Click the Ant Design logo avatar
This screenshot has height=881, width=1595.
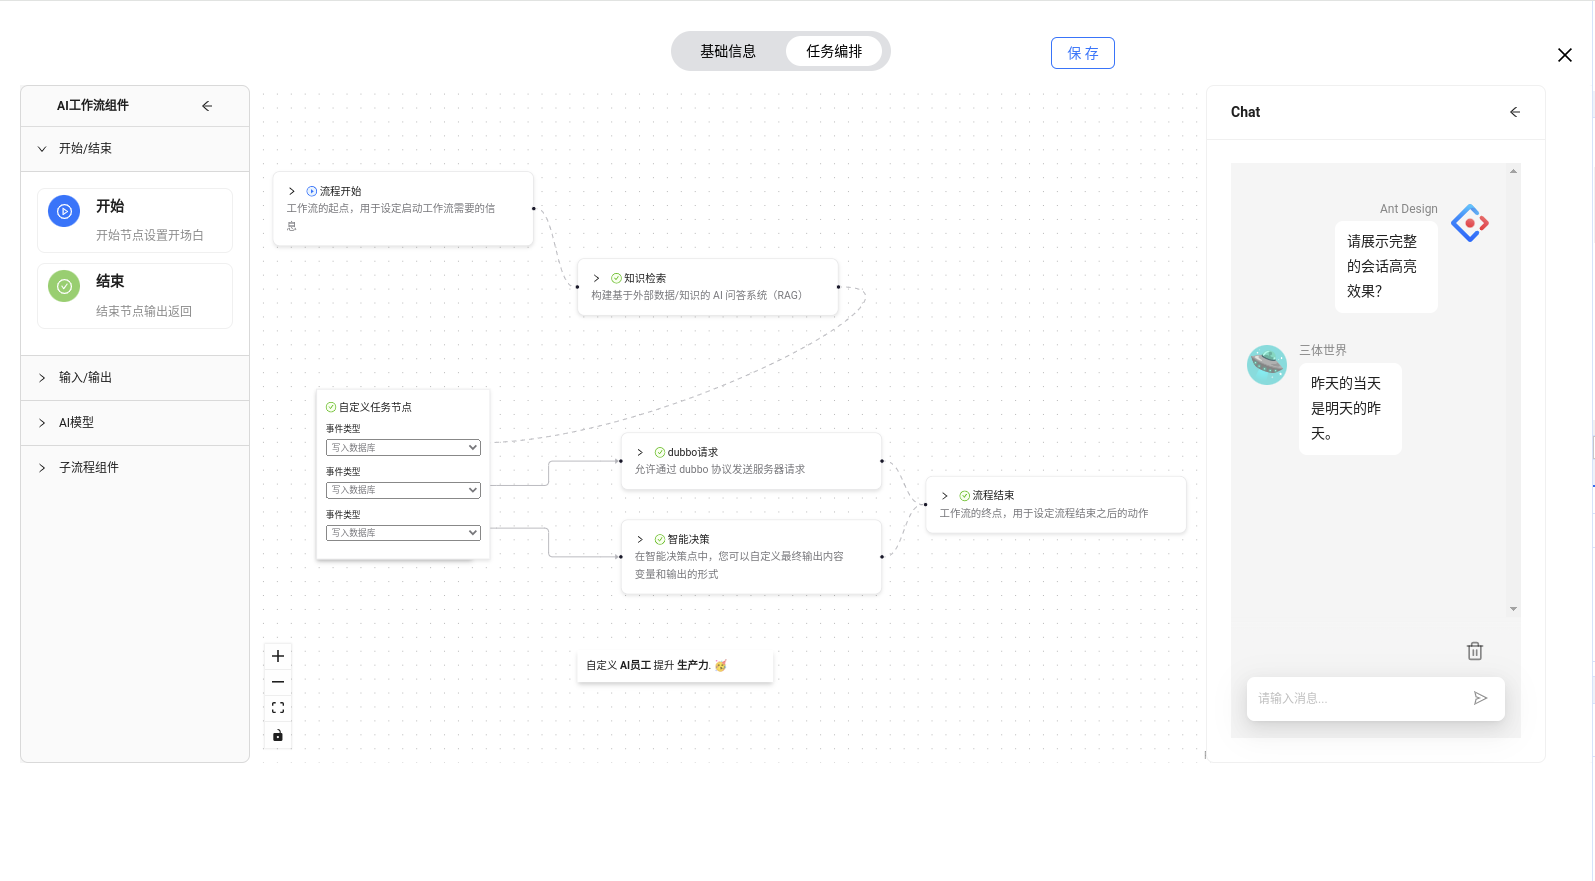pos(1469,223)
